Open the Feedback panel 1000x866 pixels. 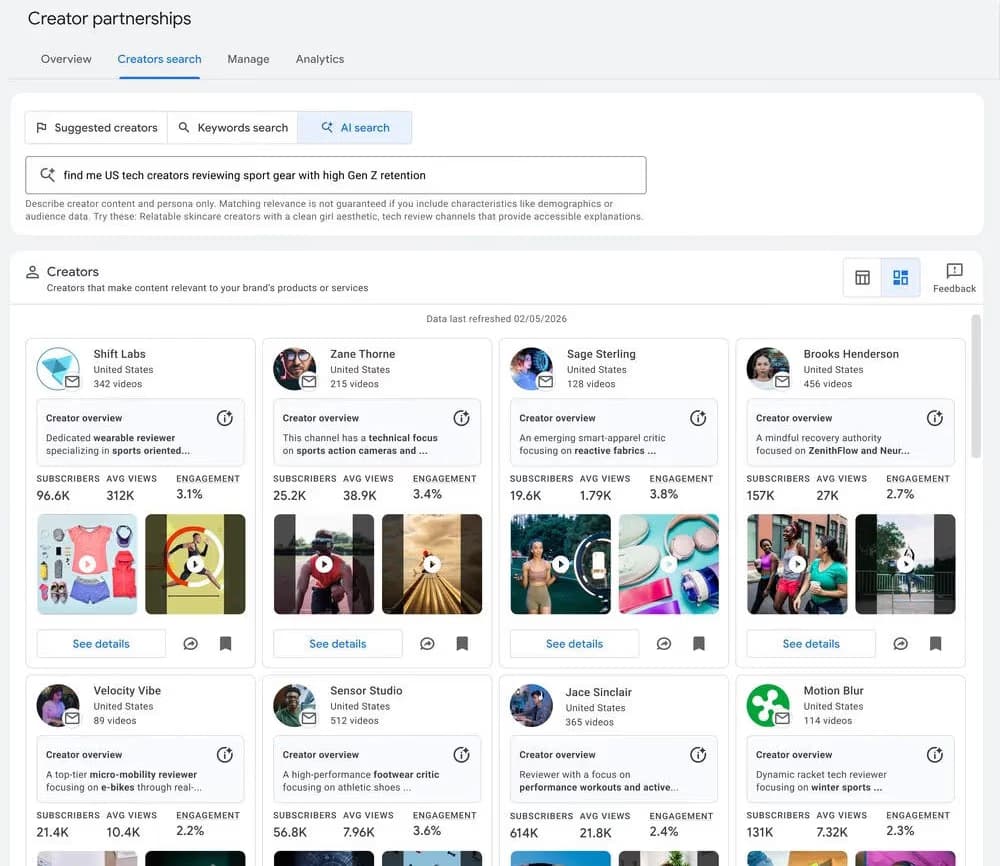[954, 277]
